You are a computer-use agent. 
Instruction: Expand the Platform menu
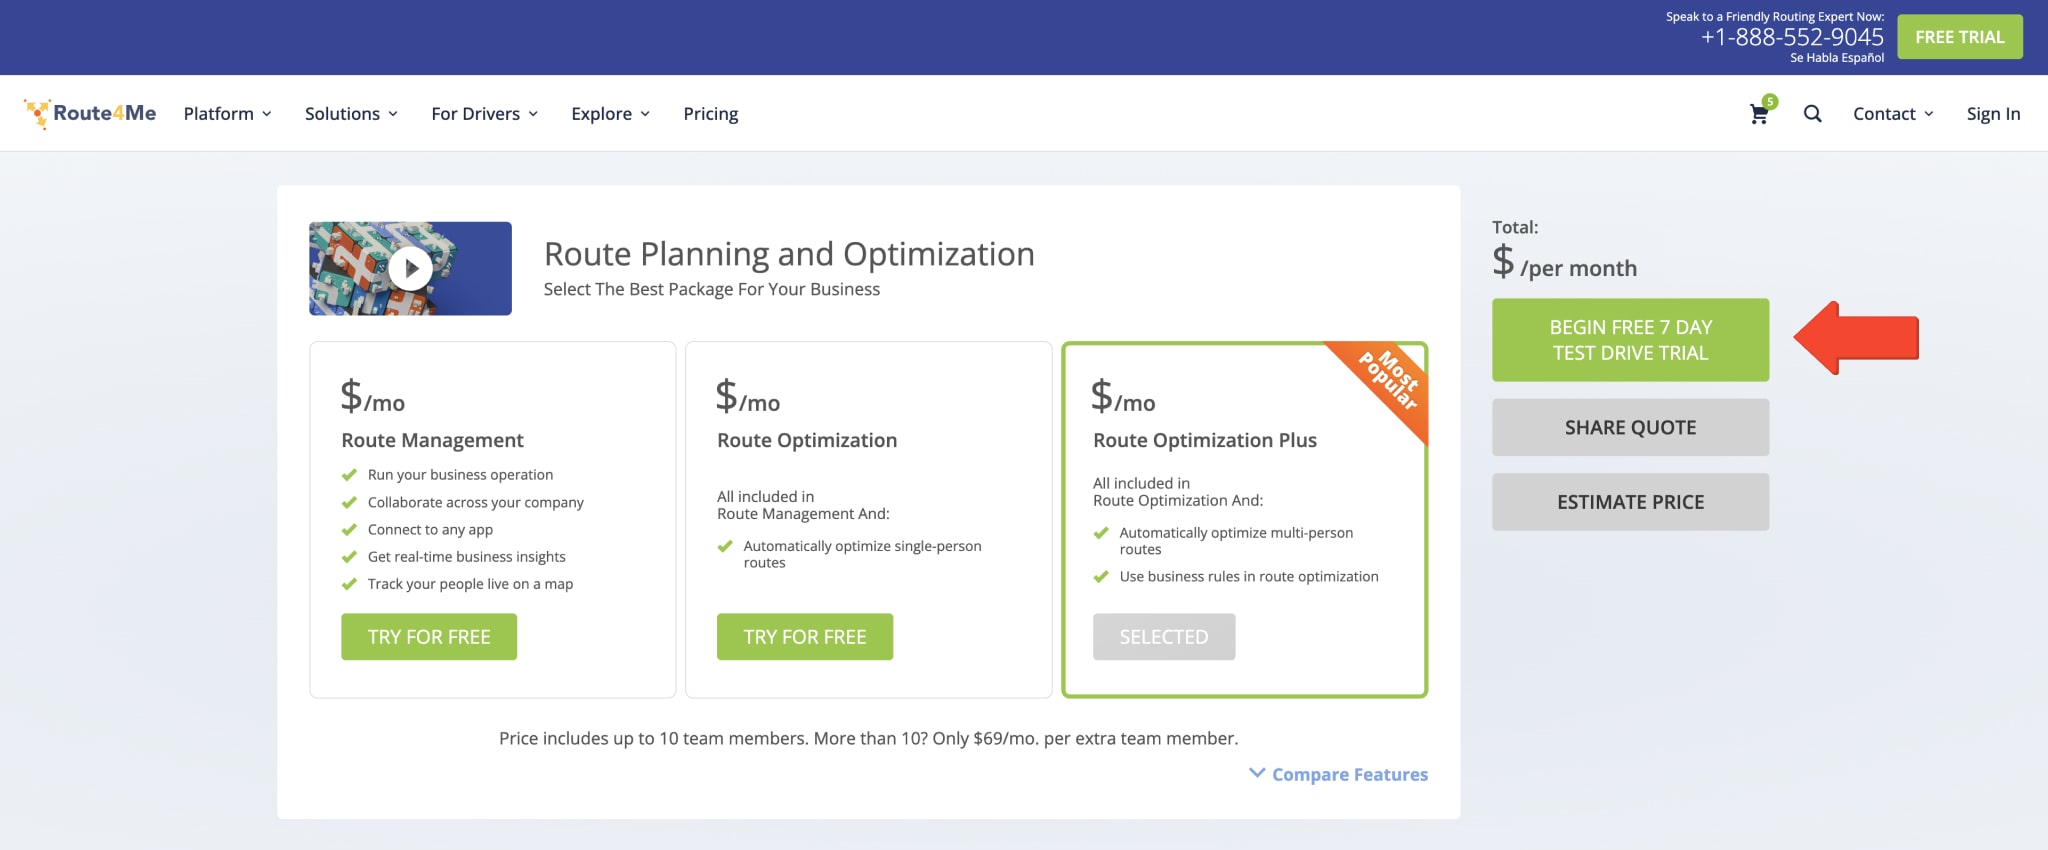click(227, 114)
